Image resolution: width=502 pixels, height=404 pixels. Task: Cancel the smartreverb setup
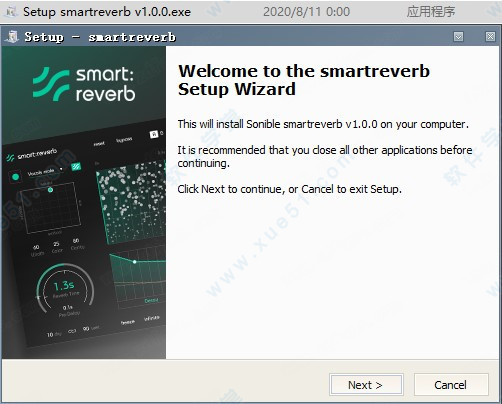click(451, 385)
